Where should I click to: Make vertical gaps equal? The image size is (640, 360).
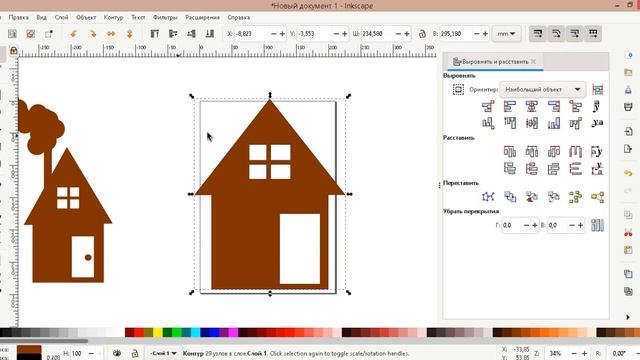point(576,168)
